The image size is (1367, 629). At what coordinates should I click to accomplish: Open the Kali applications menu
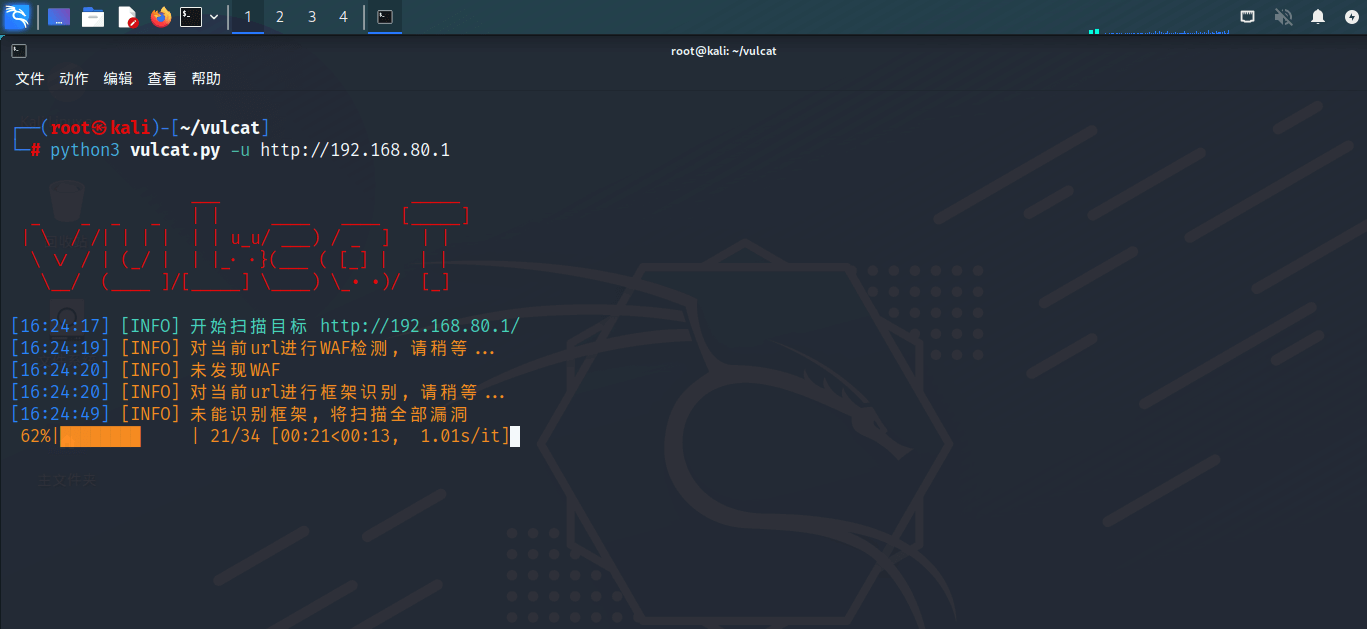pyautogui.click(x=17, y=16)
